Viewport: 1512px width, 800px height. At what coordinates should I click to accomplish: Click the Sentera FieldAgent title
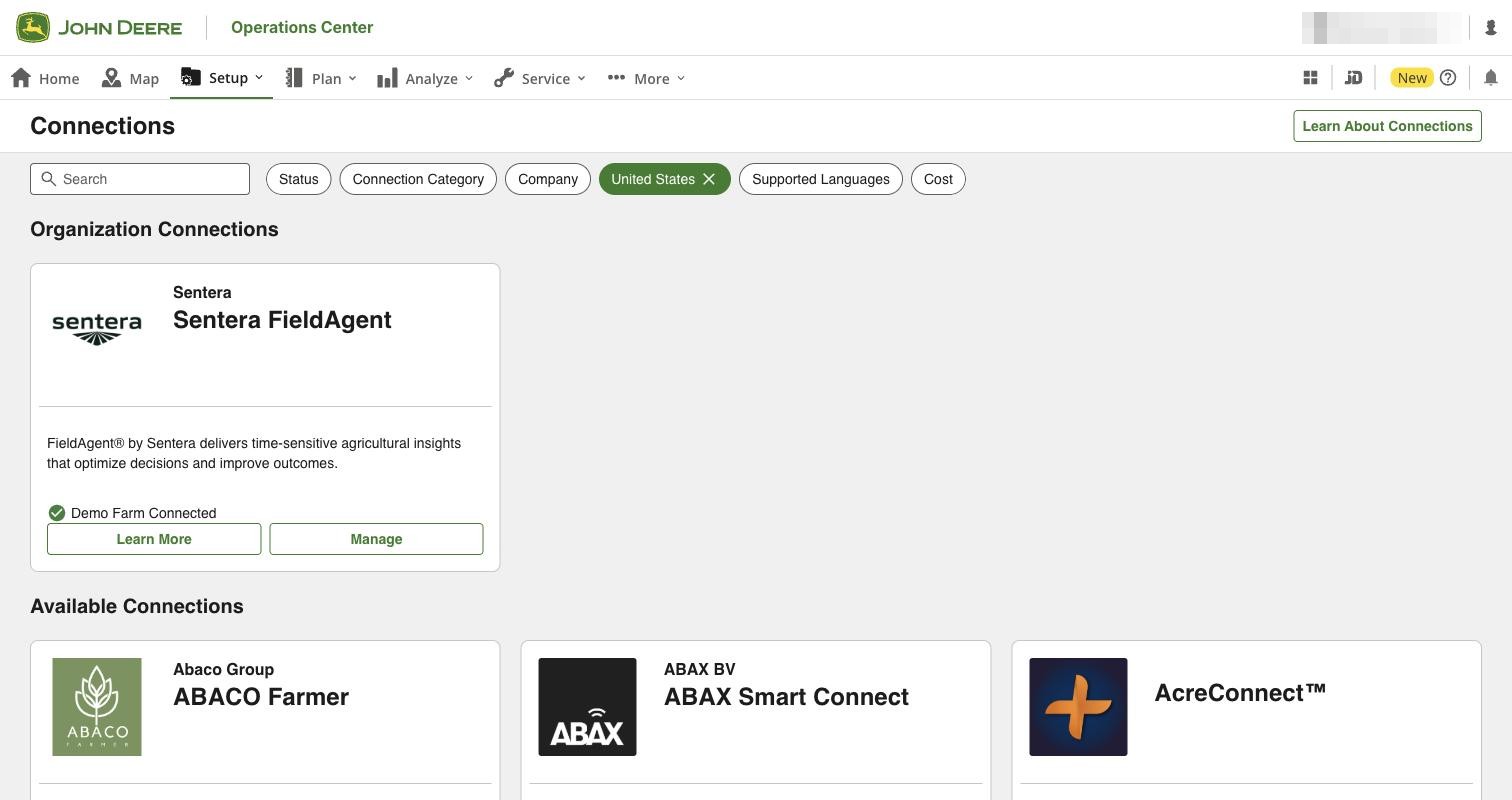pos(282,320)
